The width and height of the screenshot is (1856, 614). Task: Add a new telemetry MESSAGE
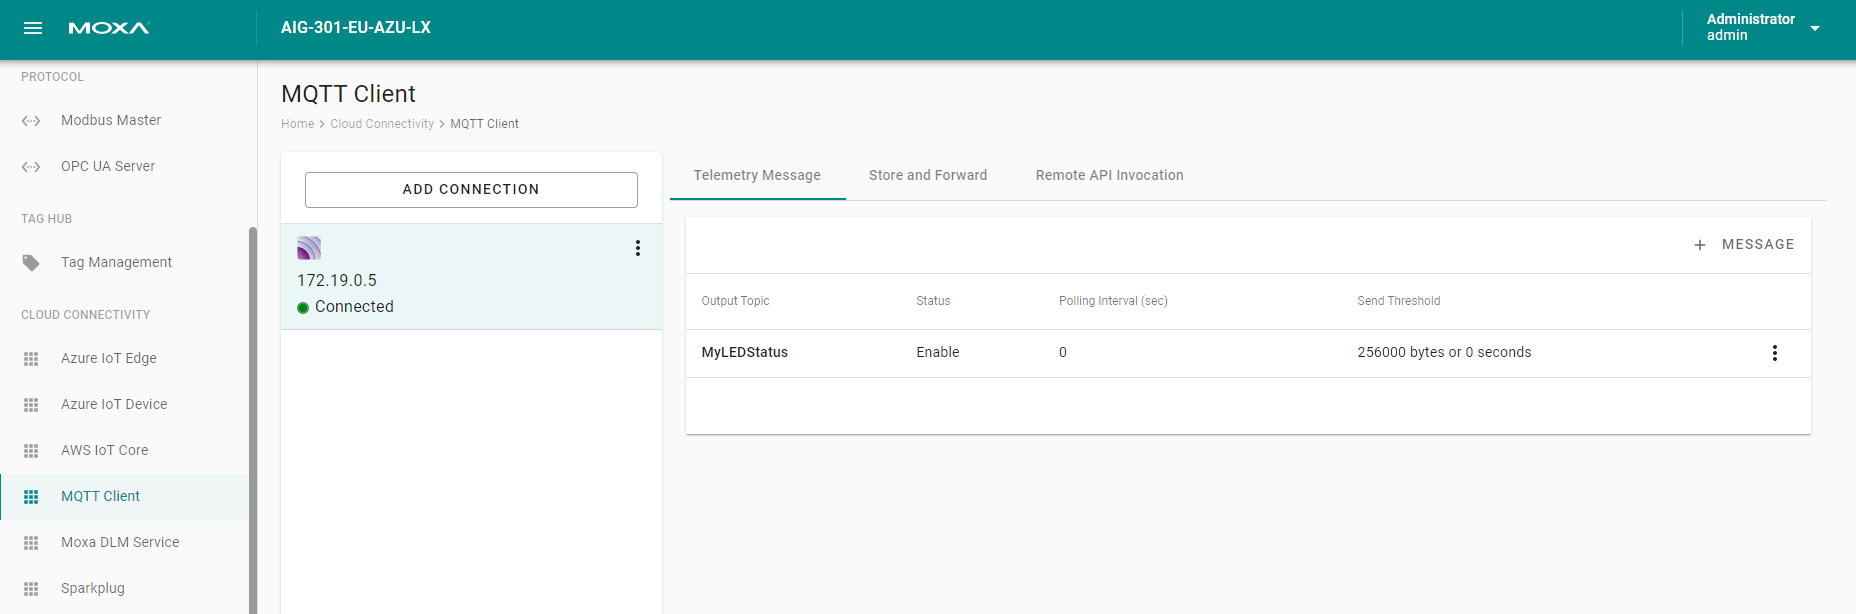point(1744,245)
